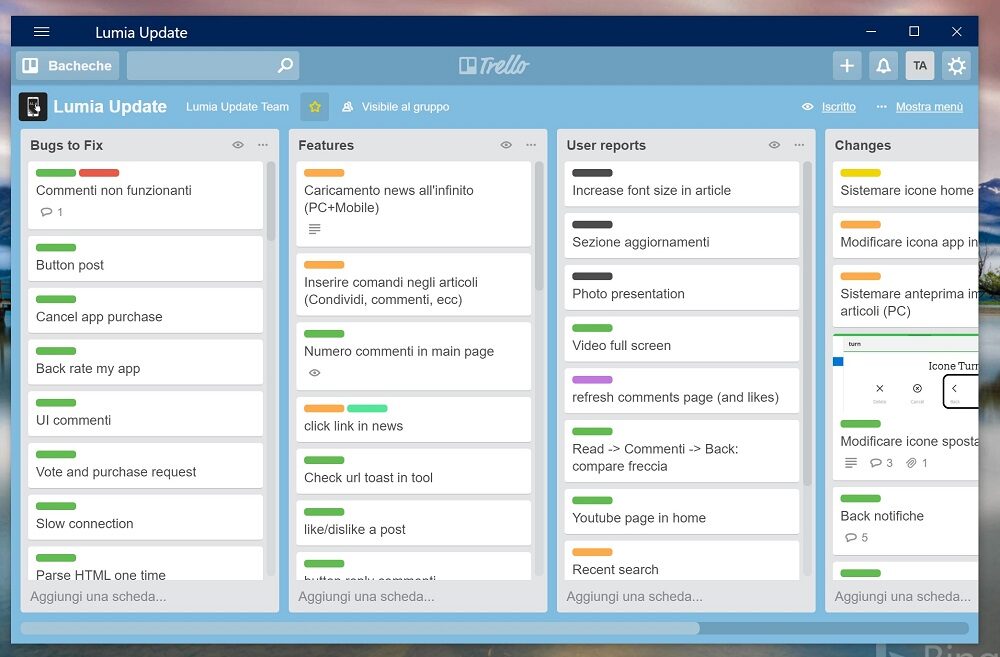Open Commenti non funzionanti card
The image size is (1000, 657).
coord(145,195)
